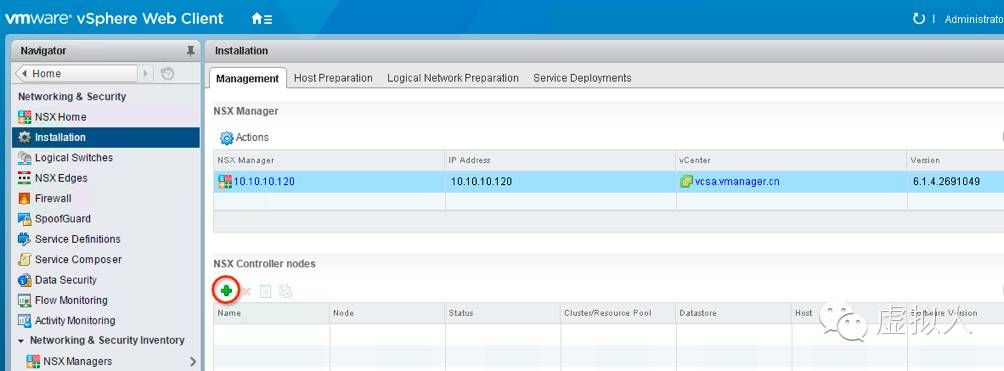1004x371 pixels.
Task: Switch to the Host Preparation tab
Action: tap(333, 78)
